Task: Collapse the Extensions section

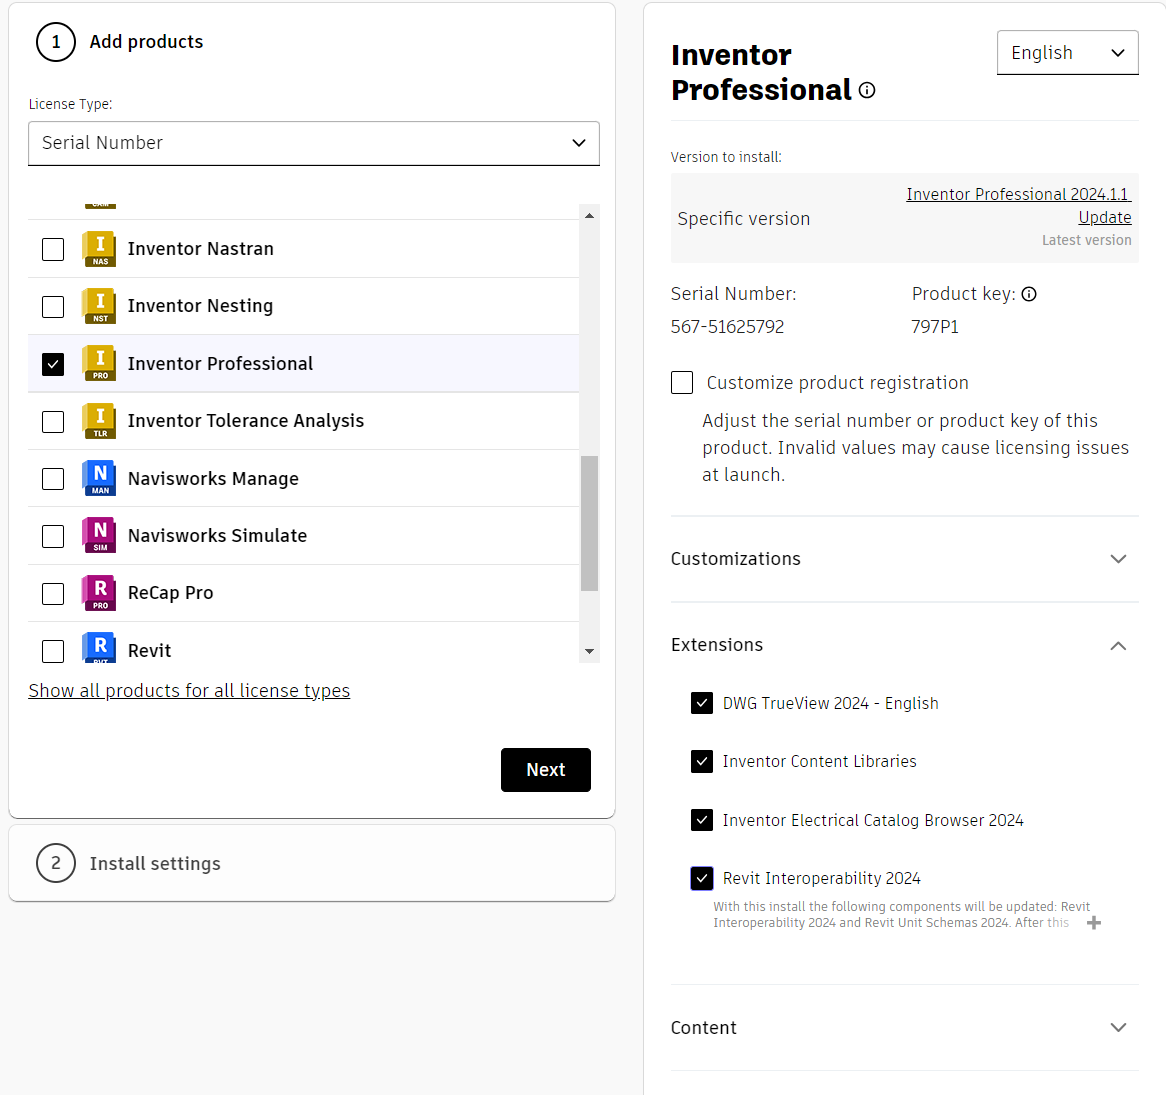Action: (1118, 646)
